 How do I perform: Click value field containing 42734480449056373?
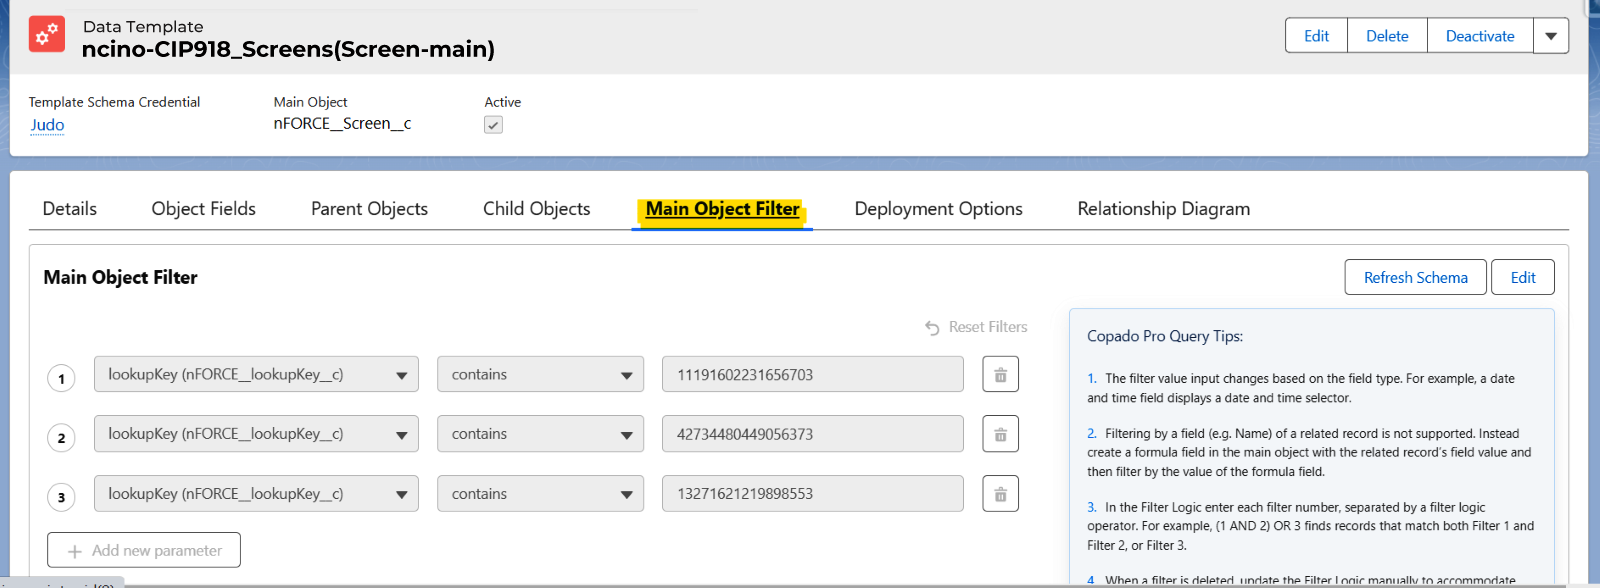pyautogui.click(x=813, y=434)
